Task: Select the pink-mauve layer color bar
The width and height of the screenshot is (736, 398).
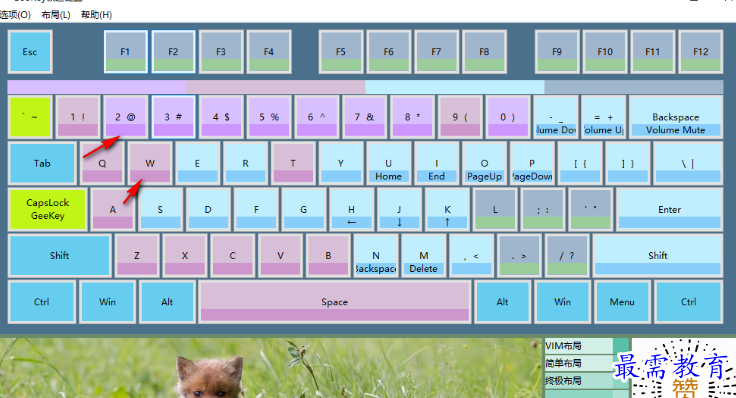Action: click(276, 87)
